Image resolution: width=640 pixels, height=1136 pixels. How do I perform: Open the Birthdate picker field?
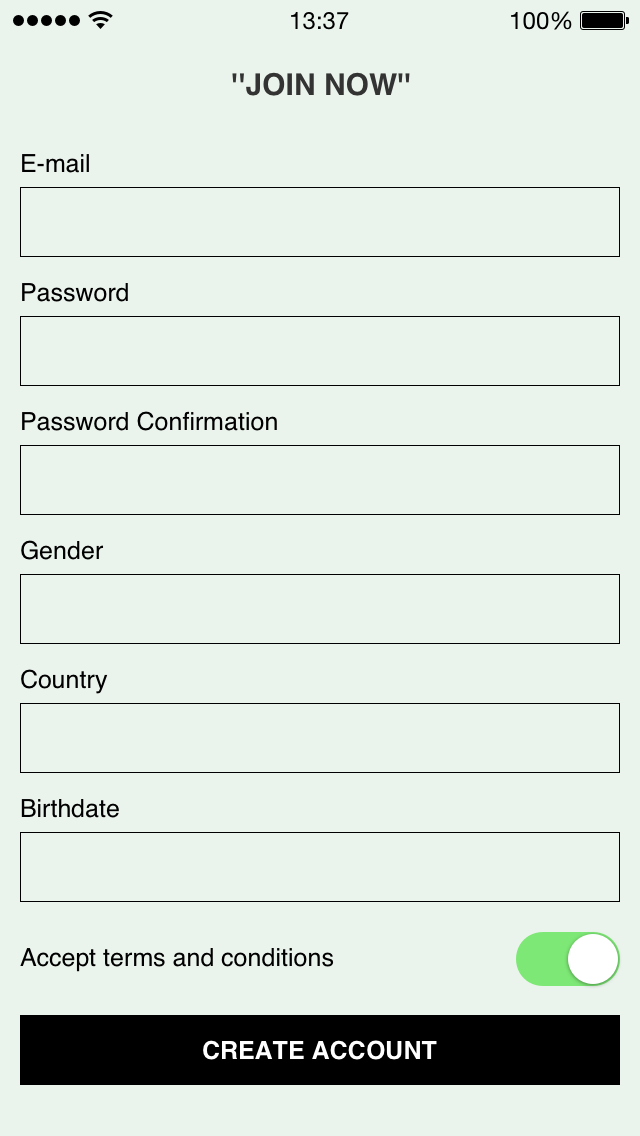pyautogui.click(x=320, y=867)
